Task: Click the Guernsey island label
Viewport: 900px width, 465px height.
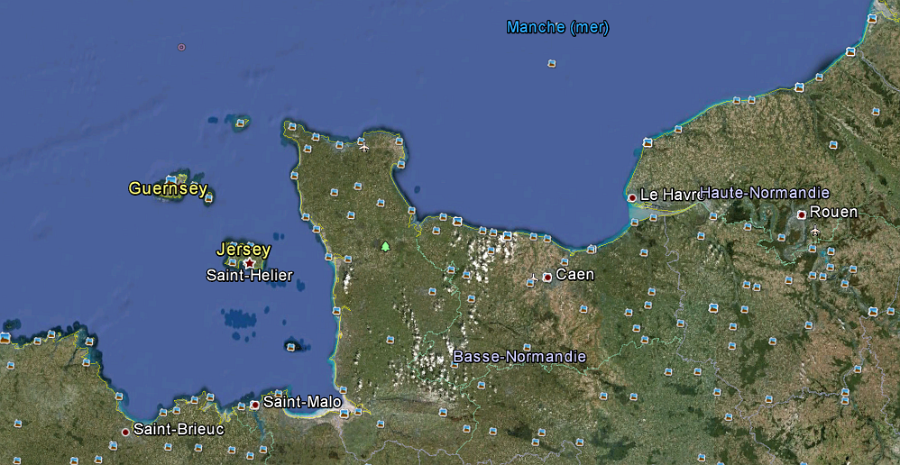Action: tap(168, 188)
